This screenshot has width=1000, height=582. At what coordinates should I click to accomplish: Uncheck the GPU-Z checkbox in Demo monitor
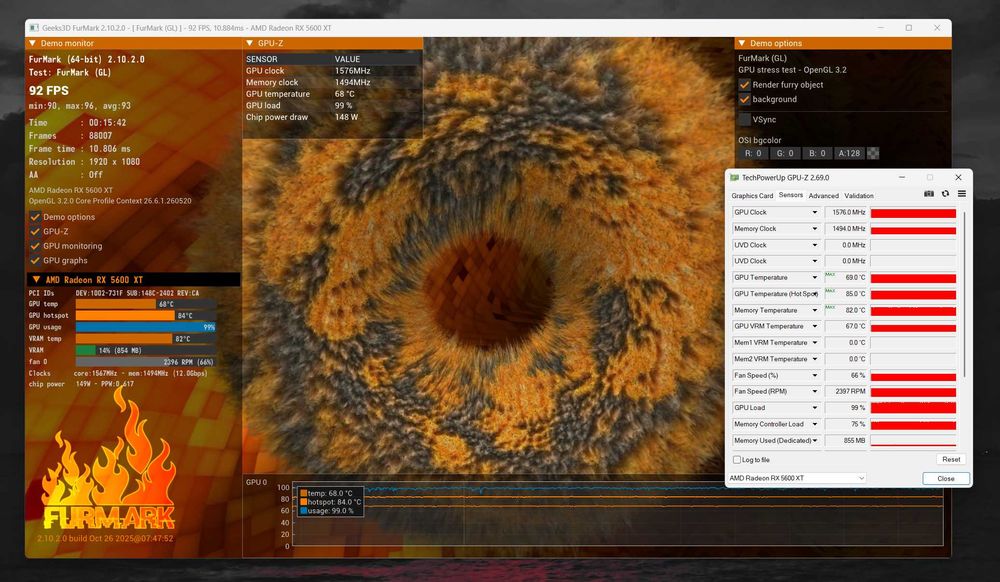(35, 231)
